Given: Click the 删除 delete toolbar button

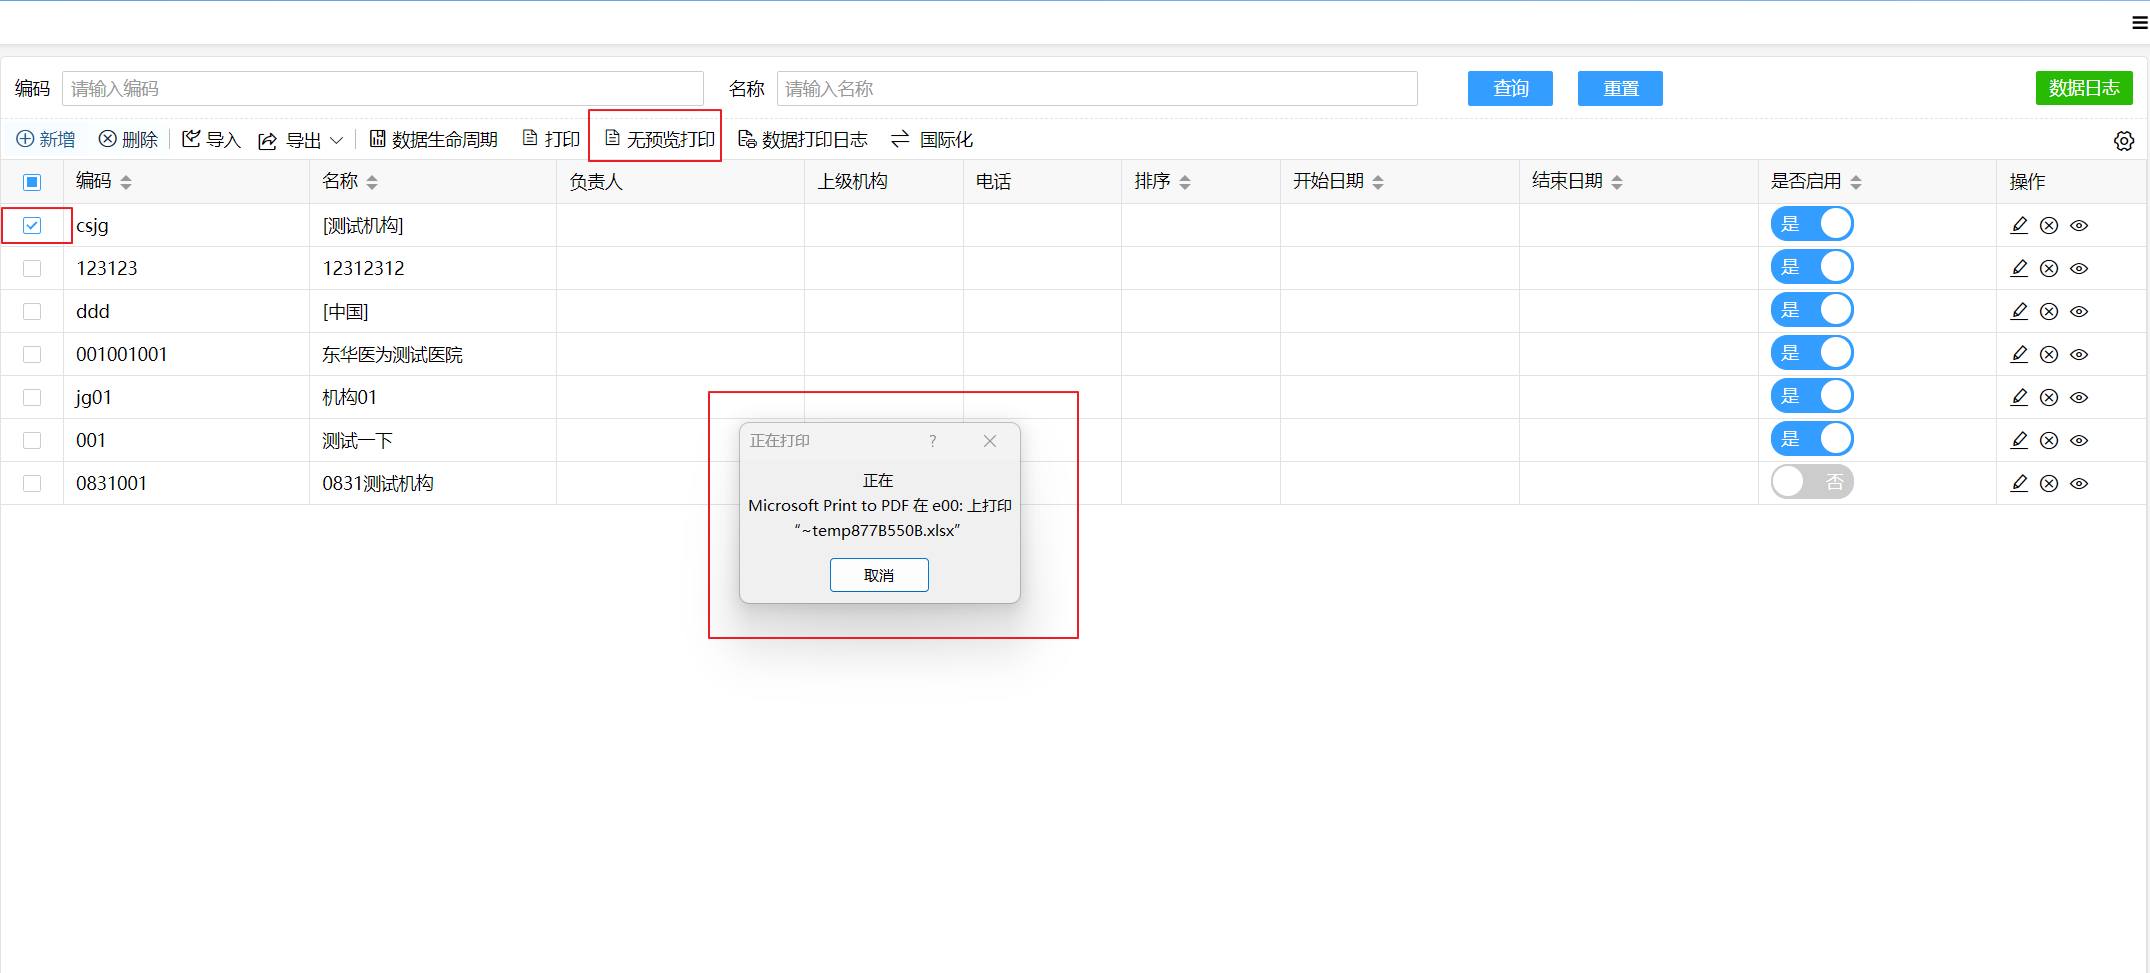Looking at the screenshot, I should click(128, 139).
